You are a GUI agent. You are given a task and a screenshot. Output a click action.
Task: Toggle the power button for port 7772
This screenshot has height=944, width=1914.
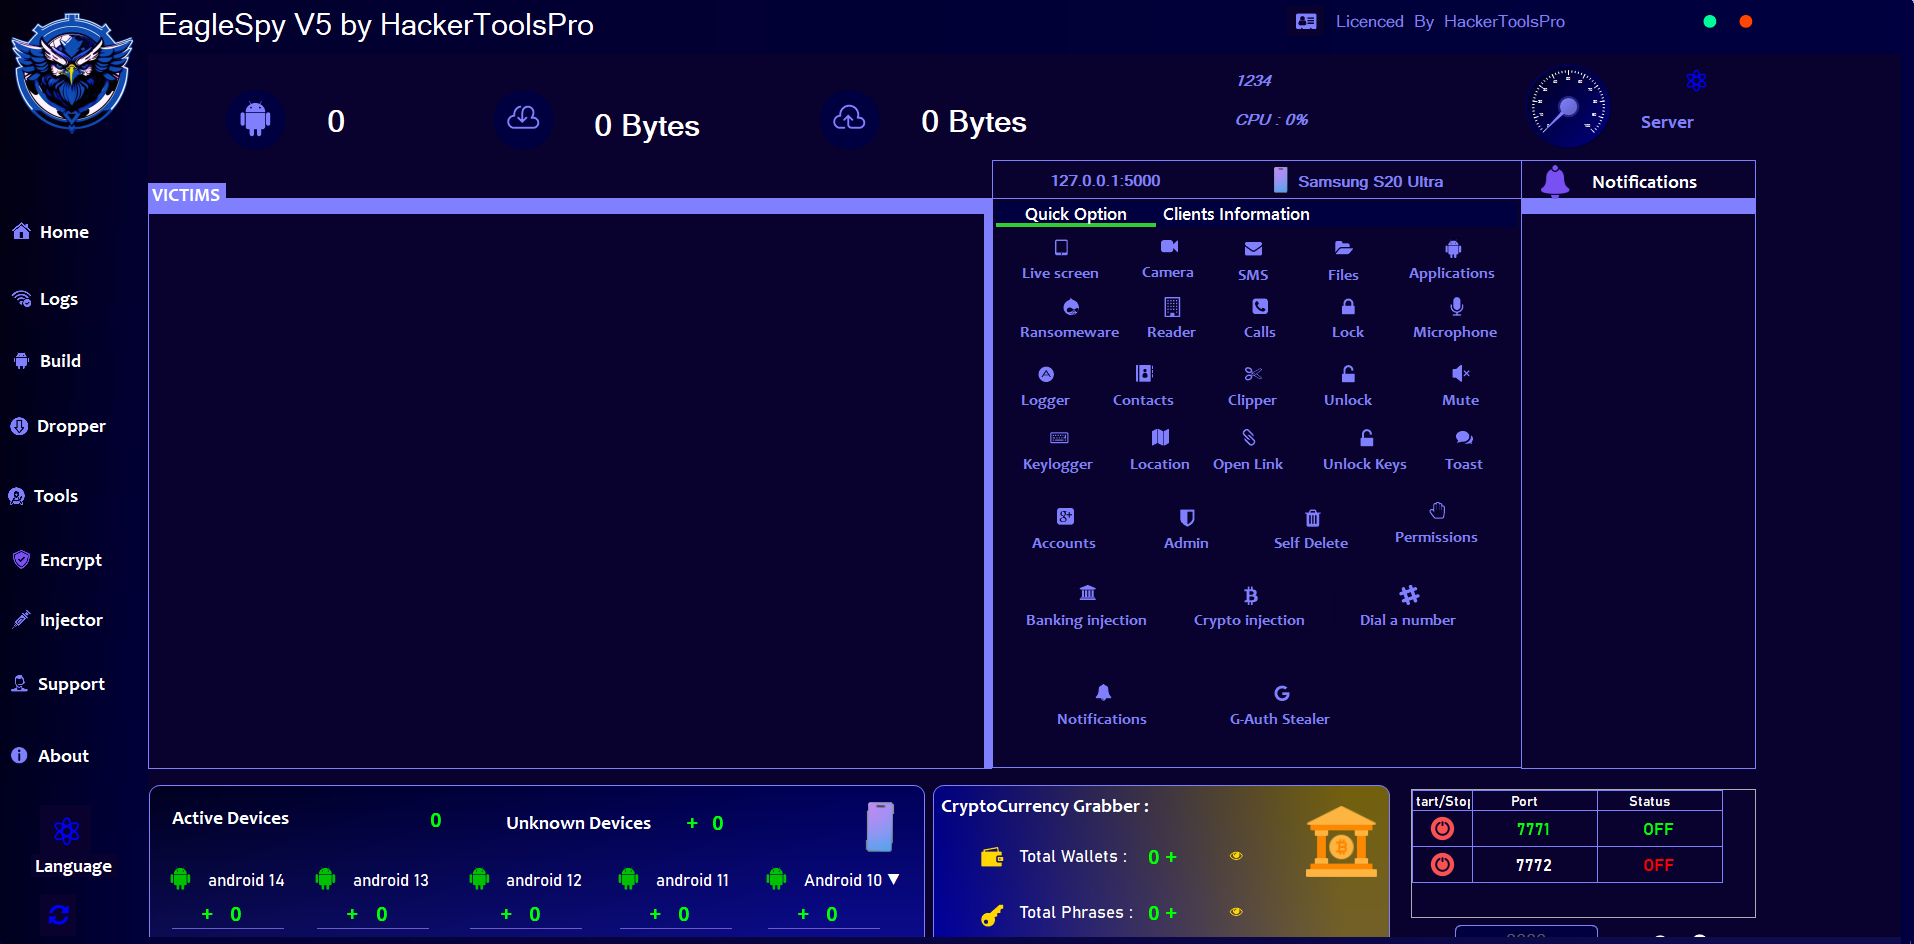[1442, 864]
